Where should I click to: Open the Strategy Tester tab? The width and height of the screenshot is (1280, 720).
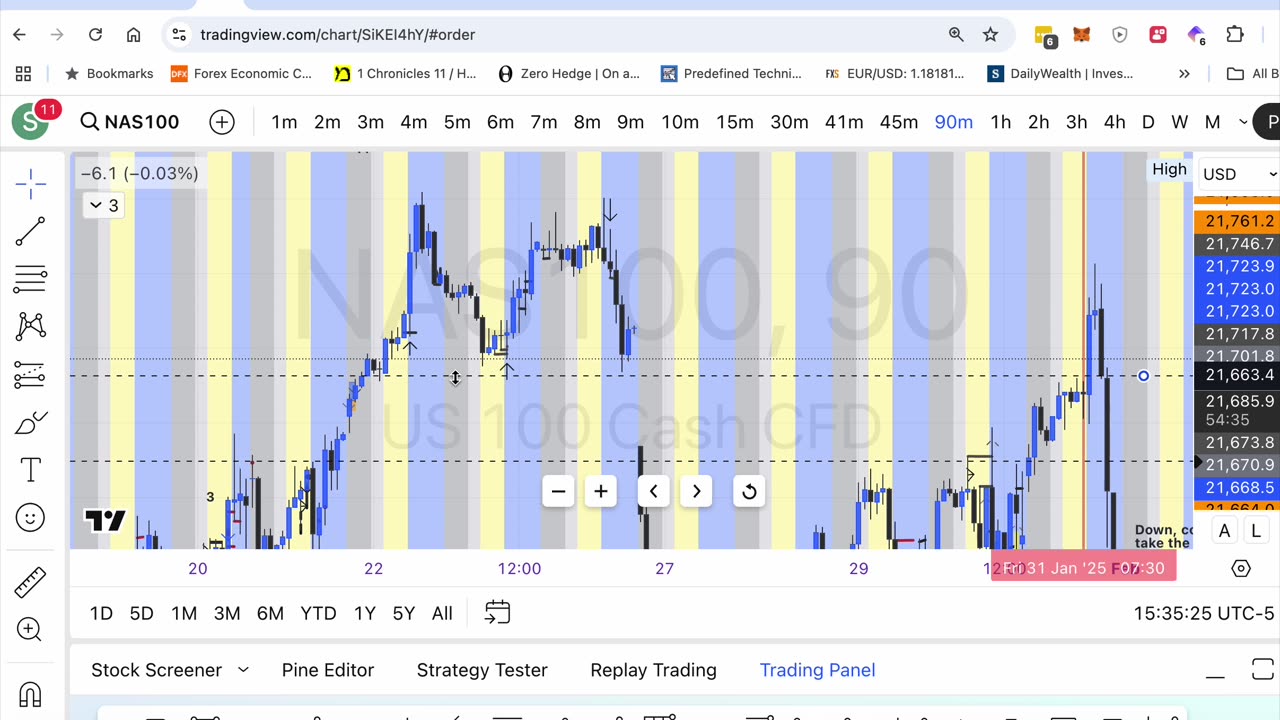[x=482, y=670]
